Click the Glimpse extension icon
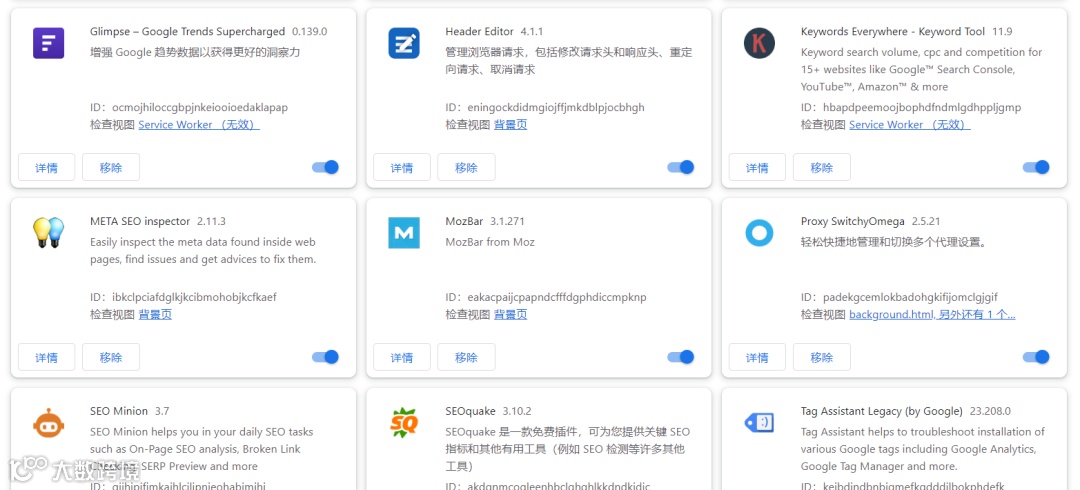1080x490 pixels. pos(48,43)
